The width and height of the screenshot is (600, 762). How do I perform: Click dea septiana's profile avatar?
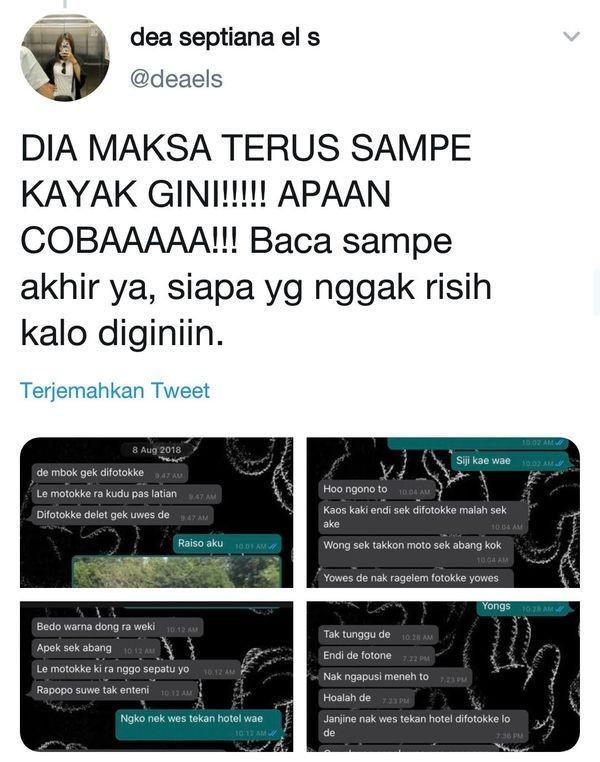(65, 58)
